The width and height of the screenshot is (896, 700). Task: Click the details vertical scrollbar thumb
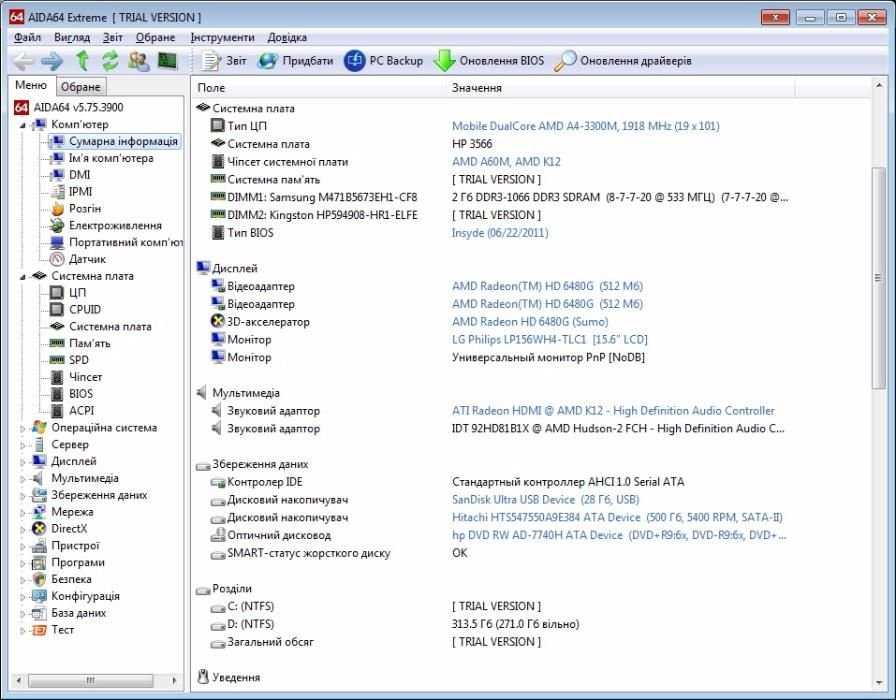(x=878, y=278)
